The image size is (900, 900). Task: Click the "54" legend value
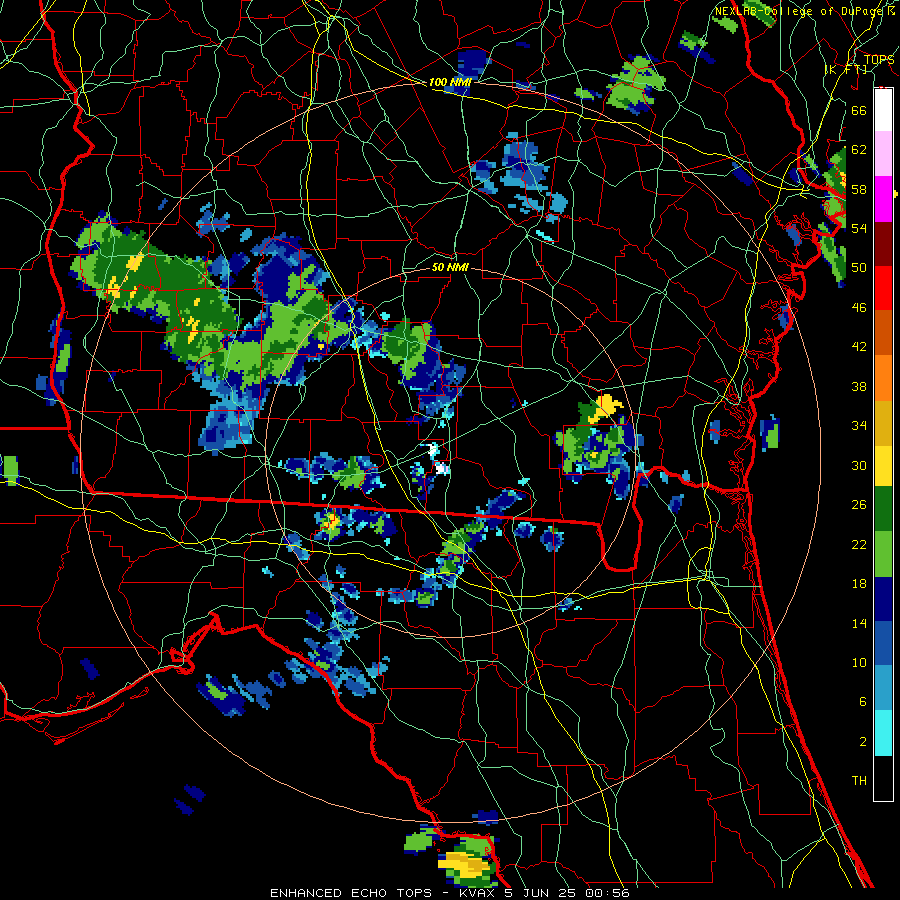point(859,228)
